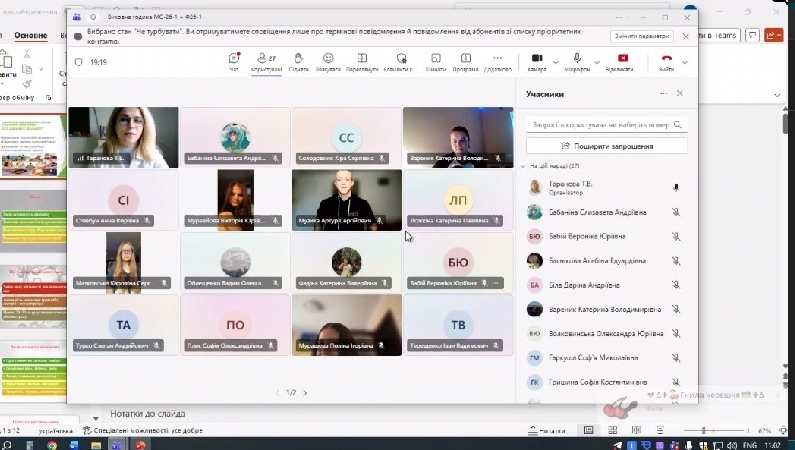The width and height of the screenshot is (795, 450).
Task: Open Windows search on the taskbar
Action: [x=7, y=445]
